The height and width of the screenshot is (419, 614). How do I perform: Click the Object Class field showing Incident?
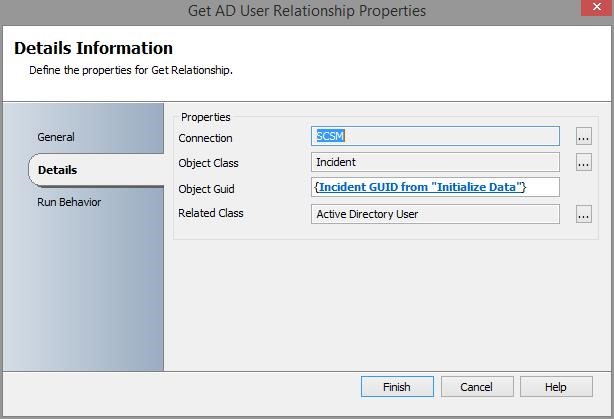click(435, 162)
